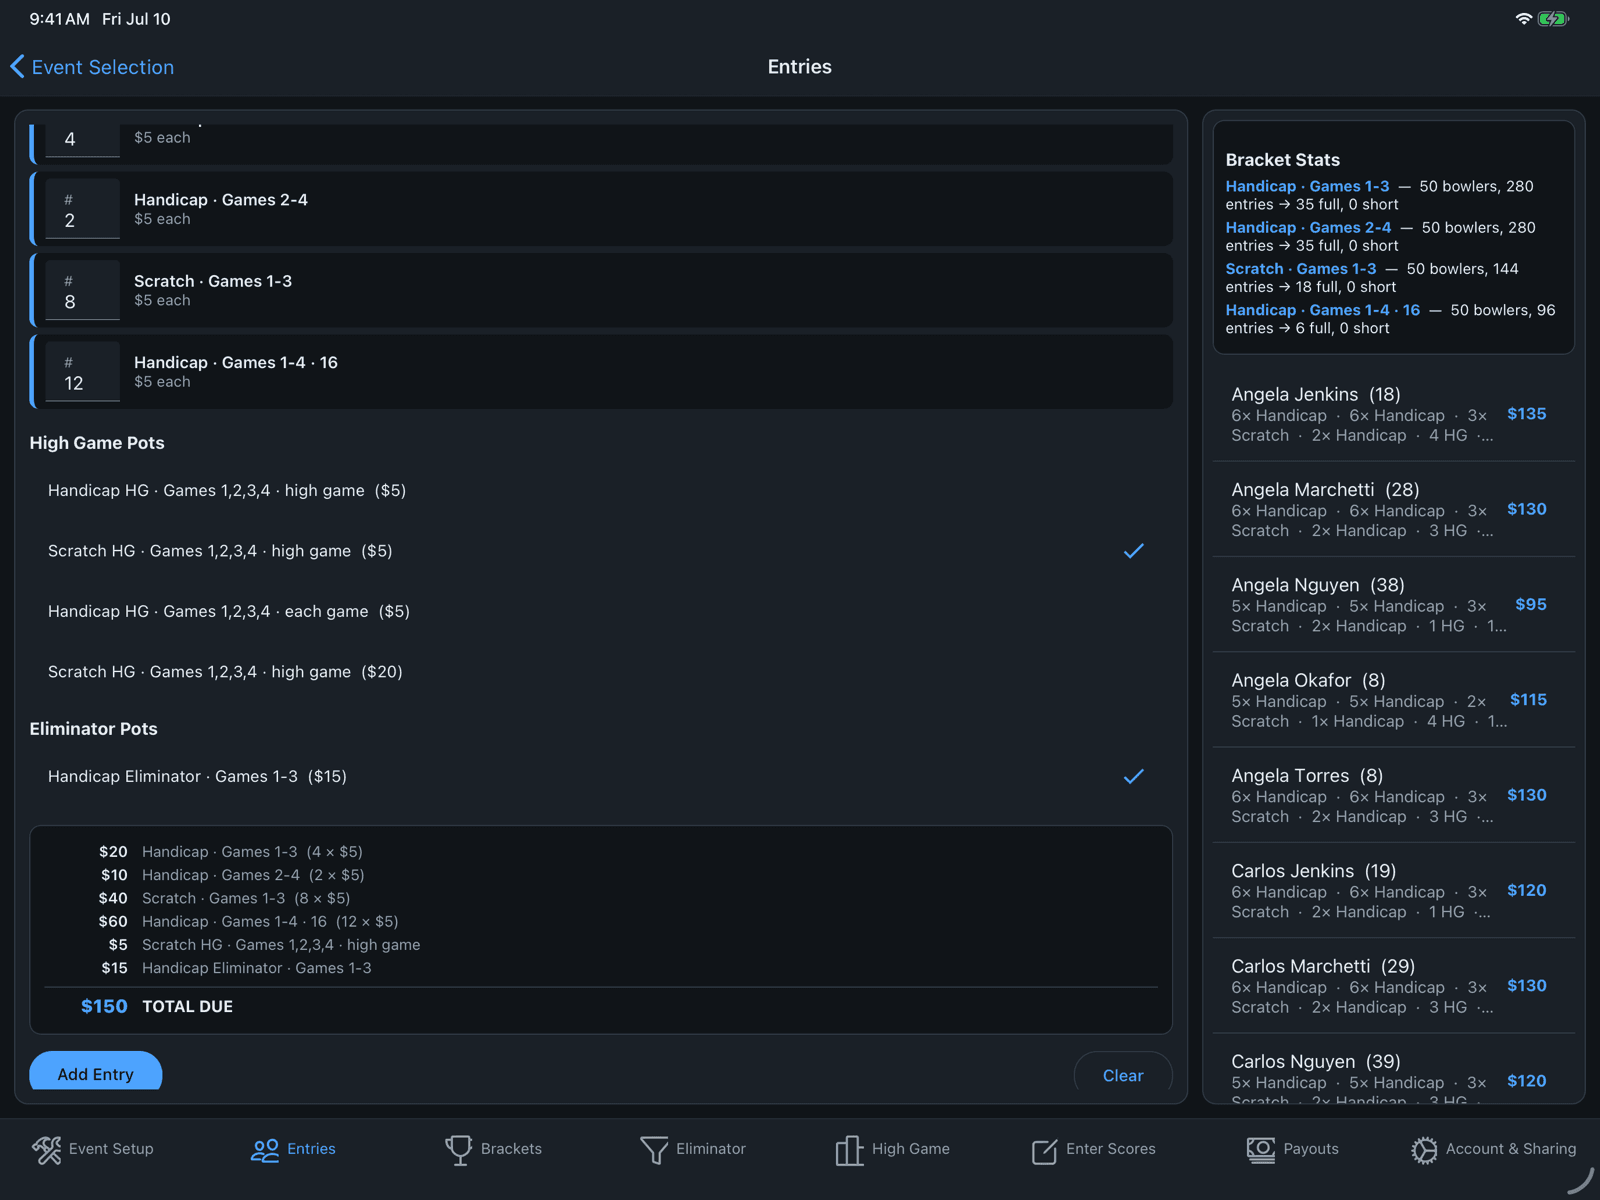Screen dimensions: 1600x1200
Task: Edit Handicap Games 1-4 · 16 count field
Action: [x=83, y=373]
